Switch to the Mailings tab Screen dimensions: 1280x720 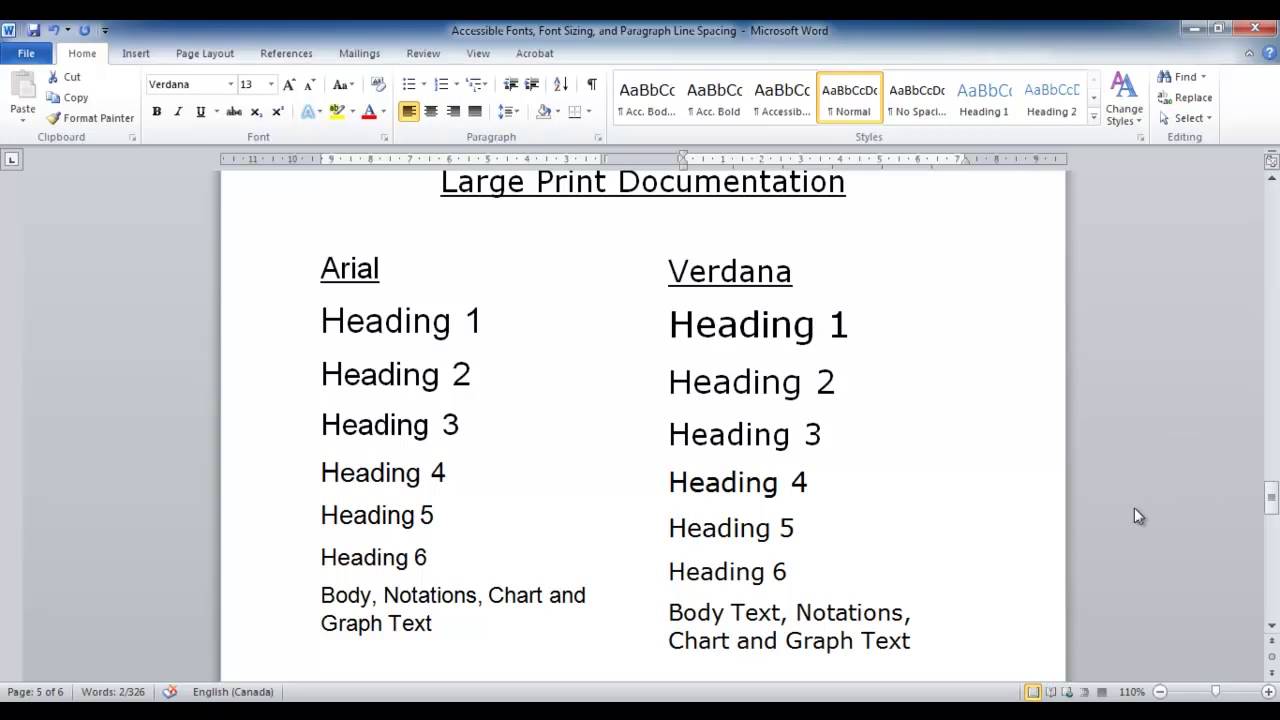point(359,54)
